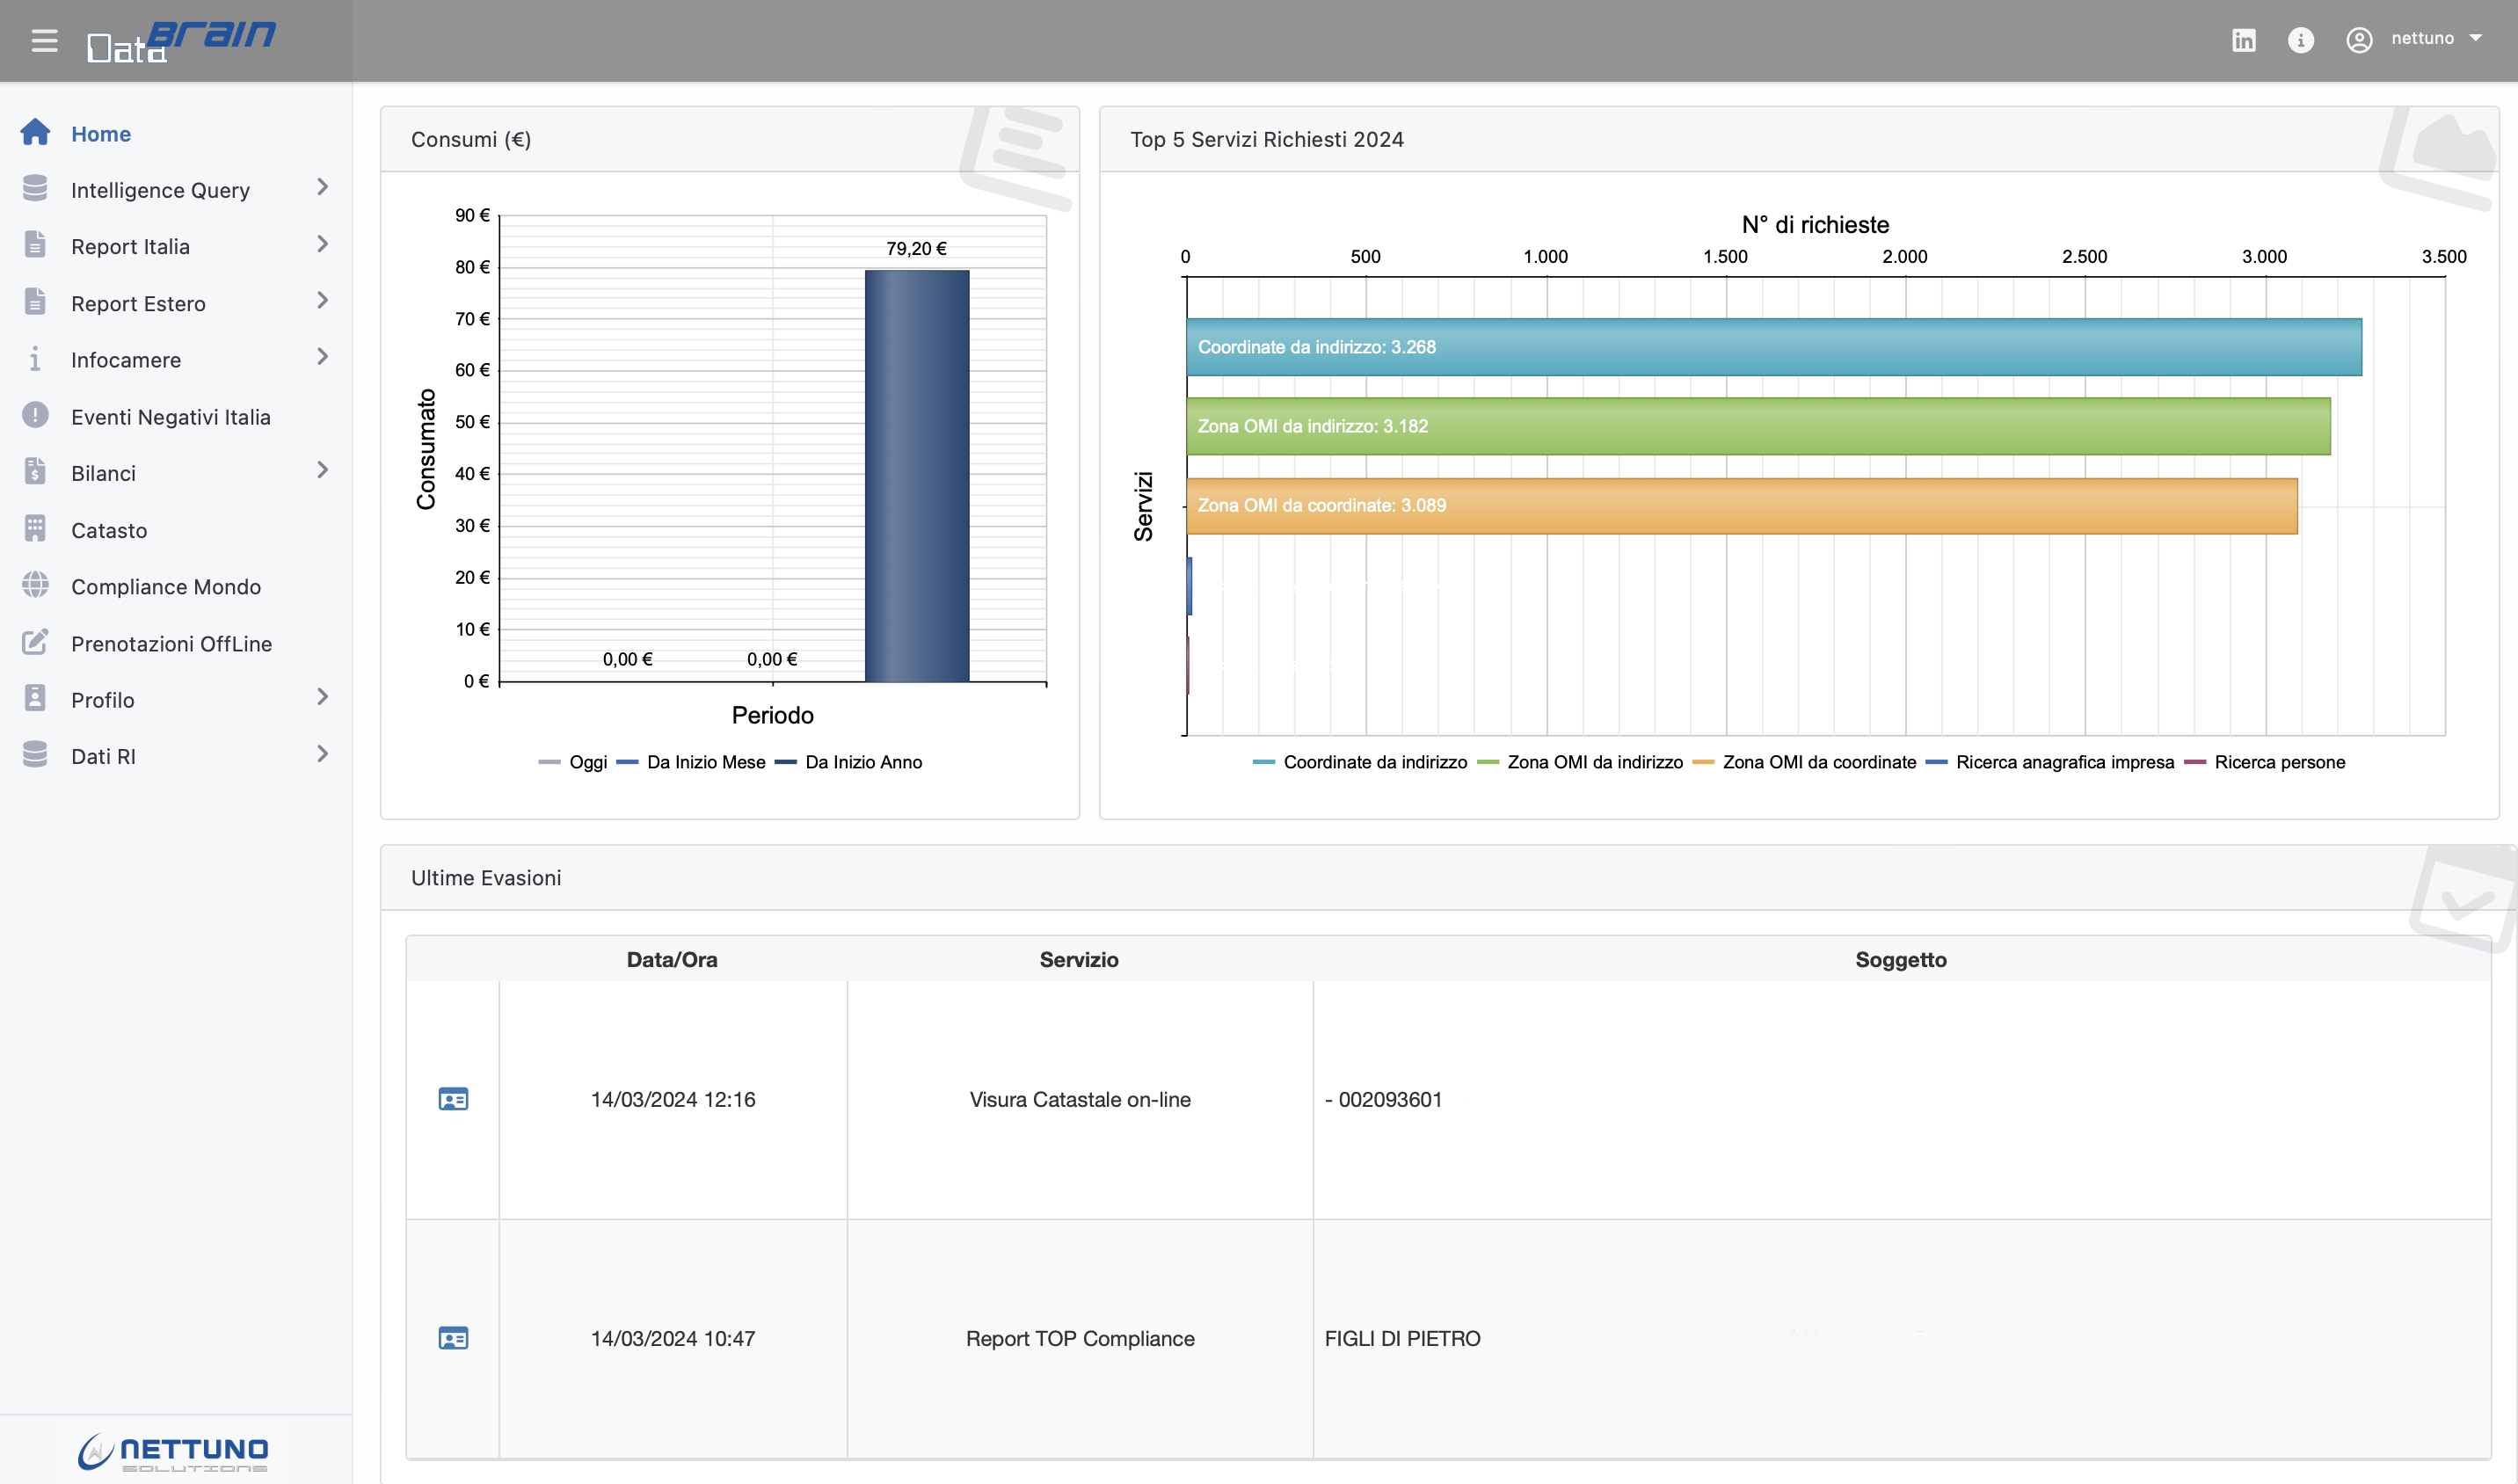Click the Coordinate da indirizzo chart bar
Screen dimensions: 2518x1484
click(1773, 347)
